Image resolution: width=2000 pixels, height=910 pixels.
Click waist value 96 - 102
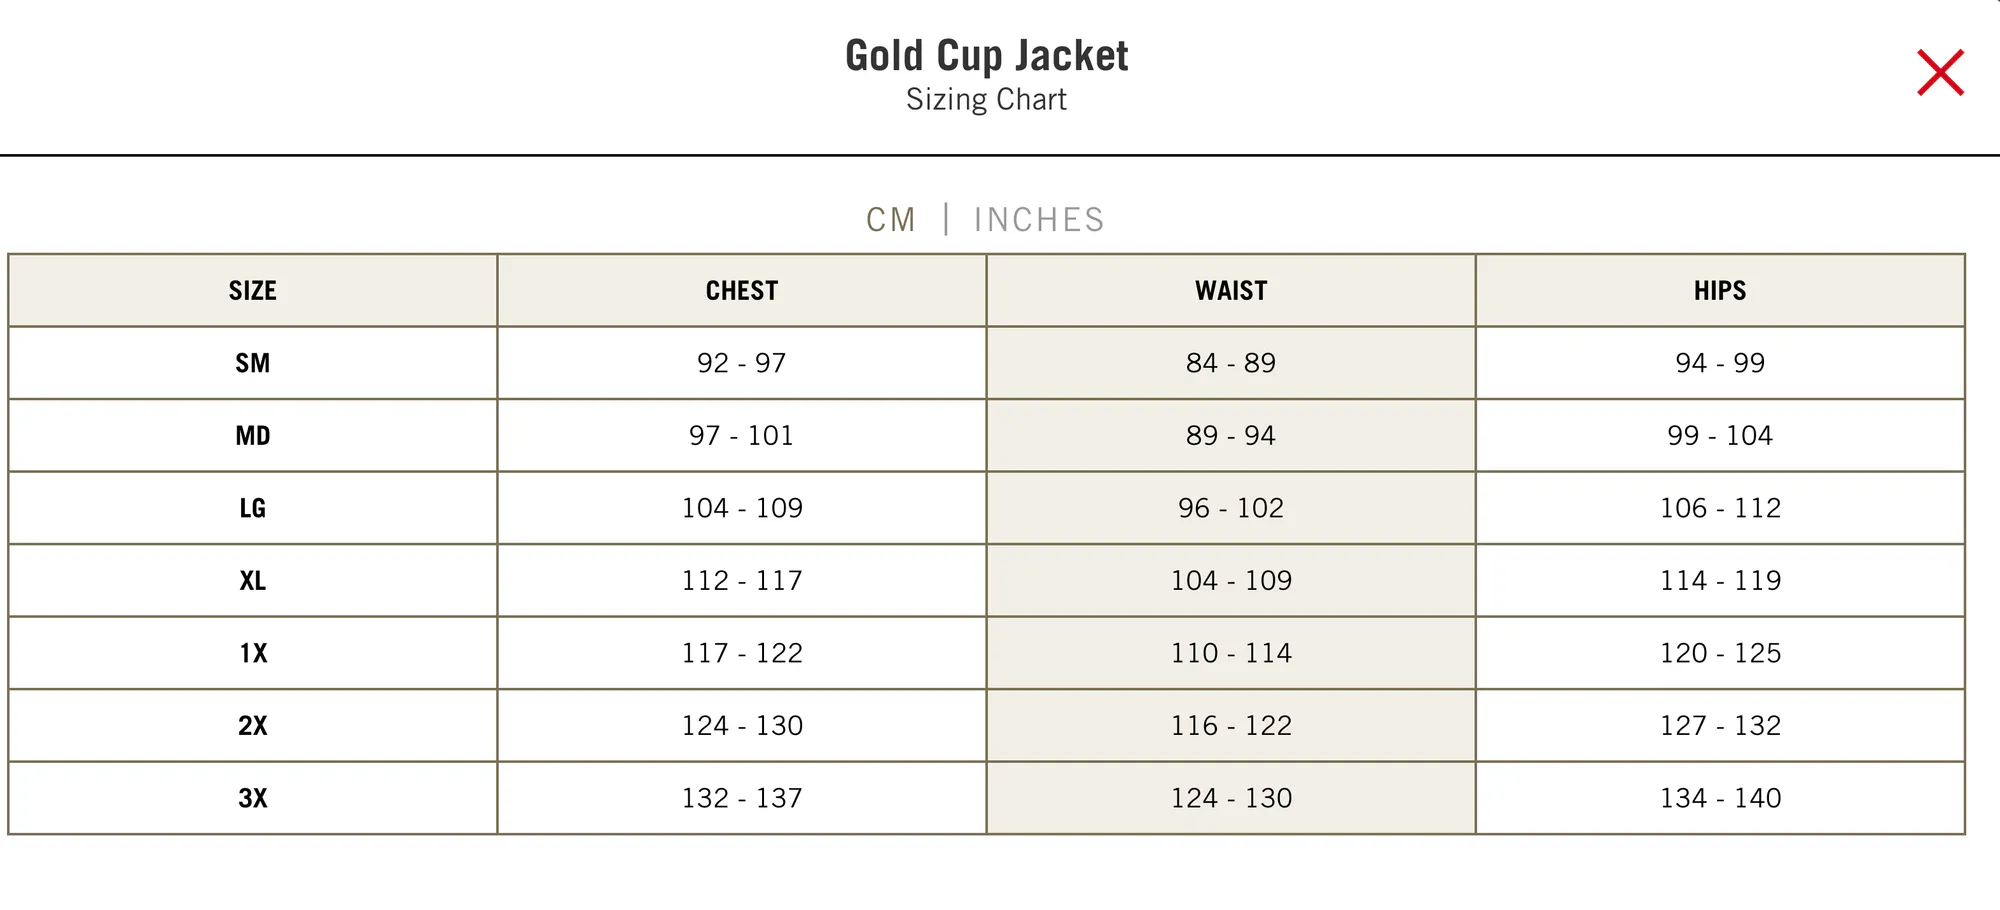(x=1231, y=508)
